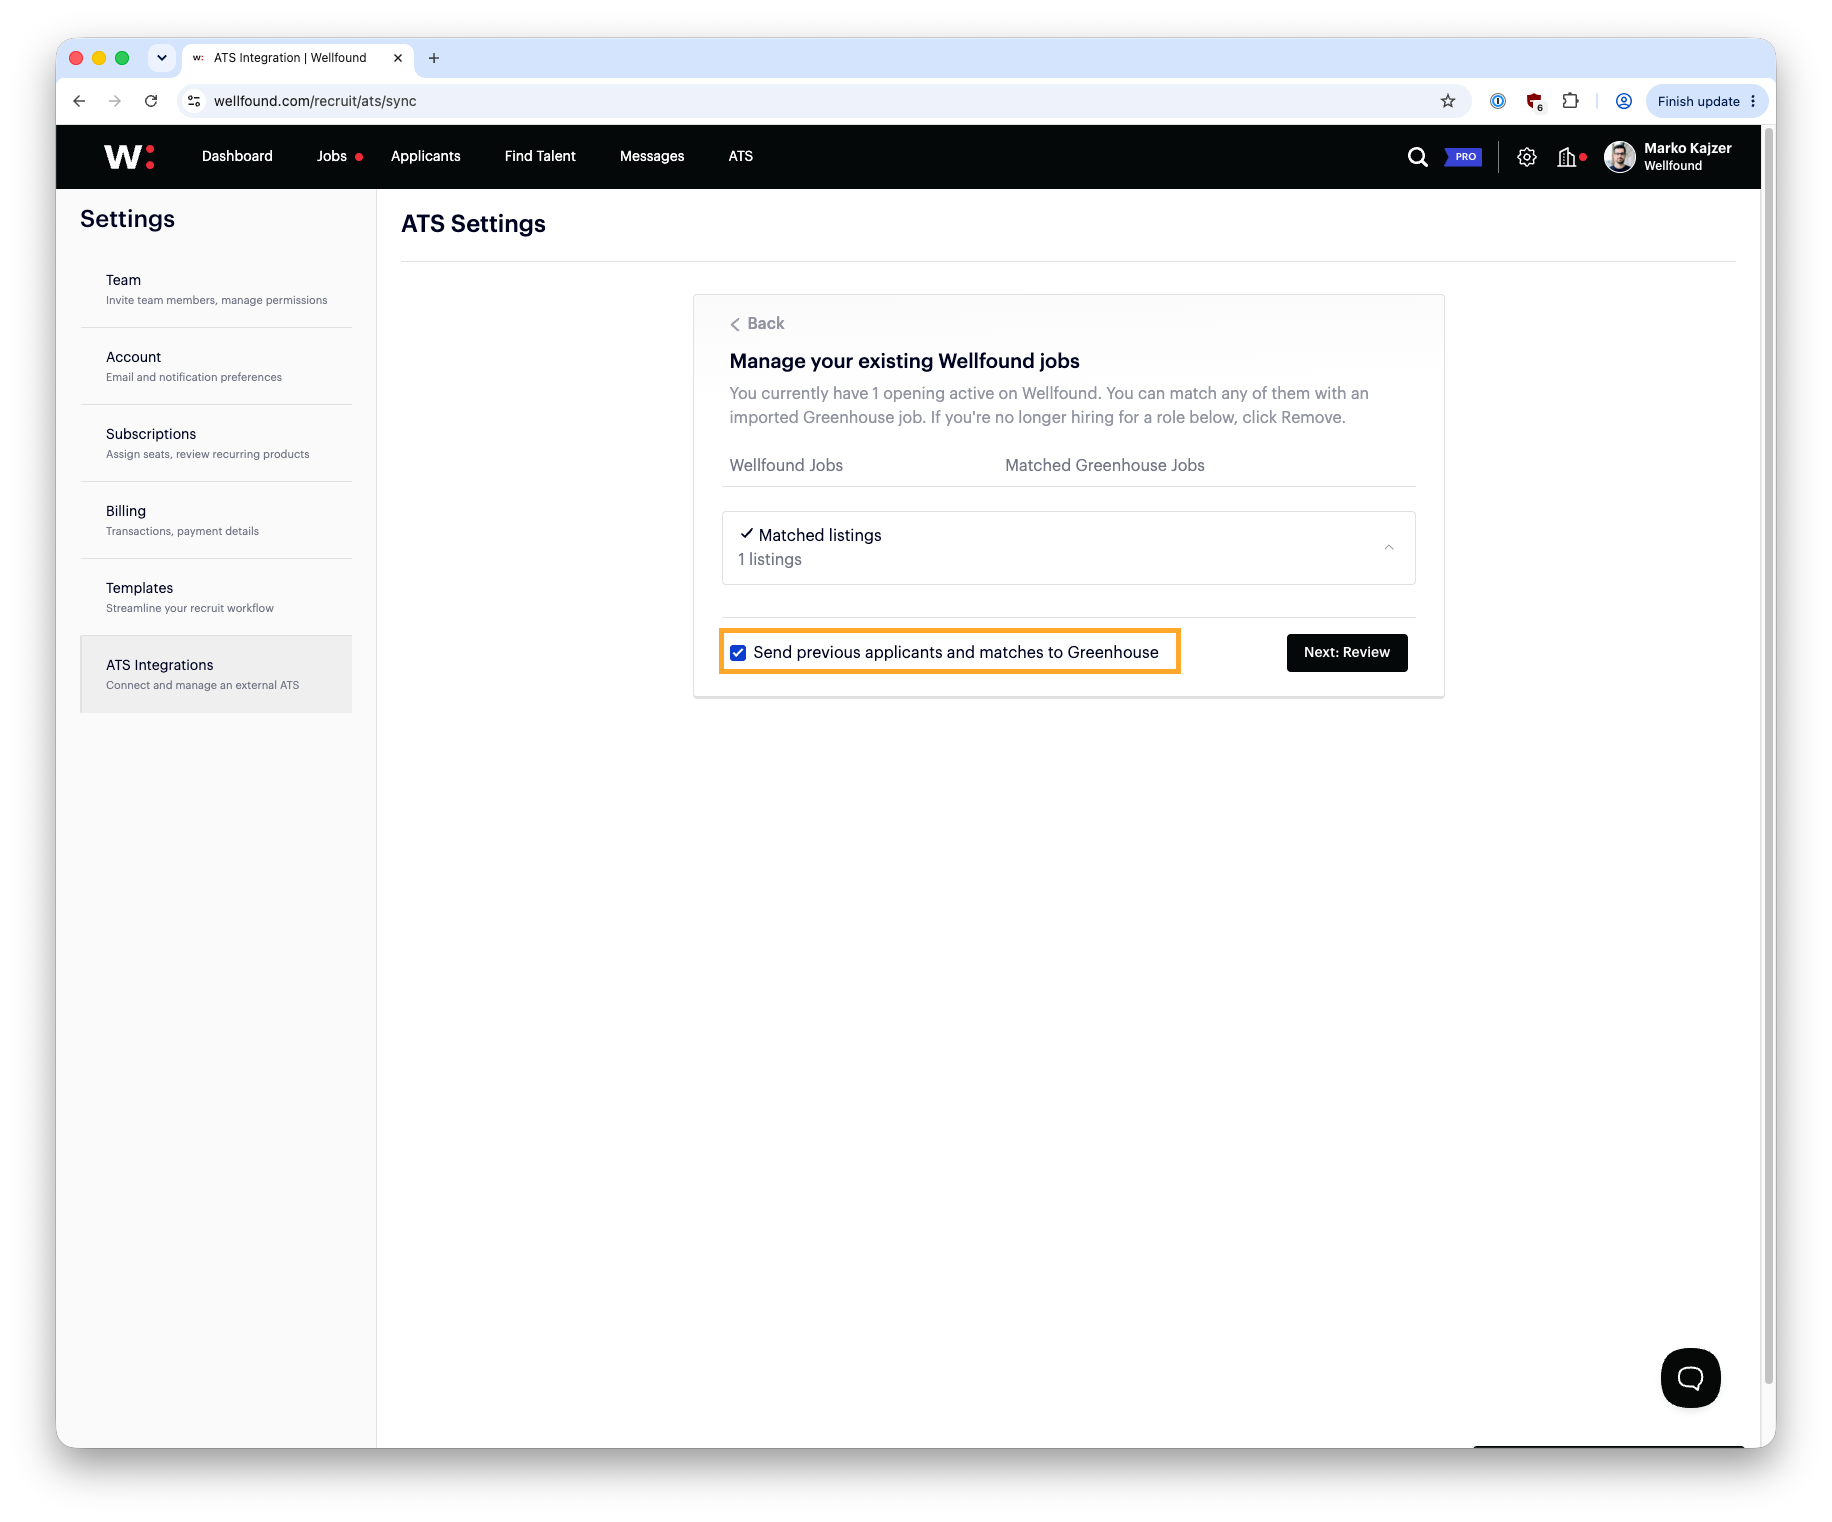This screenshot has width=1832, height=1522.
Task: Select ATS Integrations in sidebar
Action: 216,674
